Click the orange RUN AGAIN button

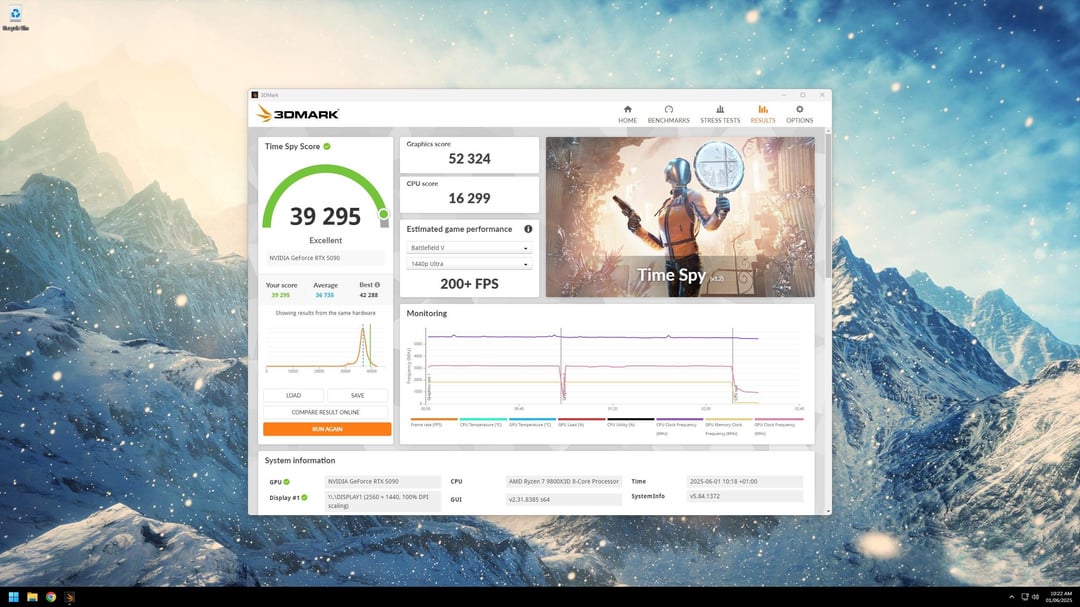[327, 429]
